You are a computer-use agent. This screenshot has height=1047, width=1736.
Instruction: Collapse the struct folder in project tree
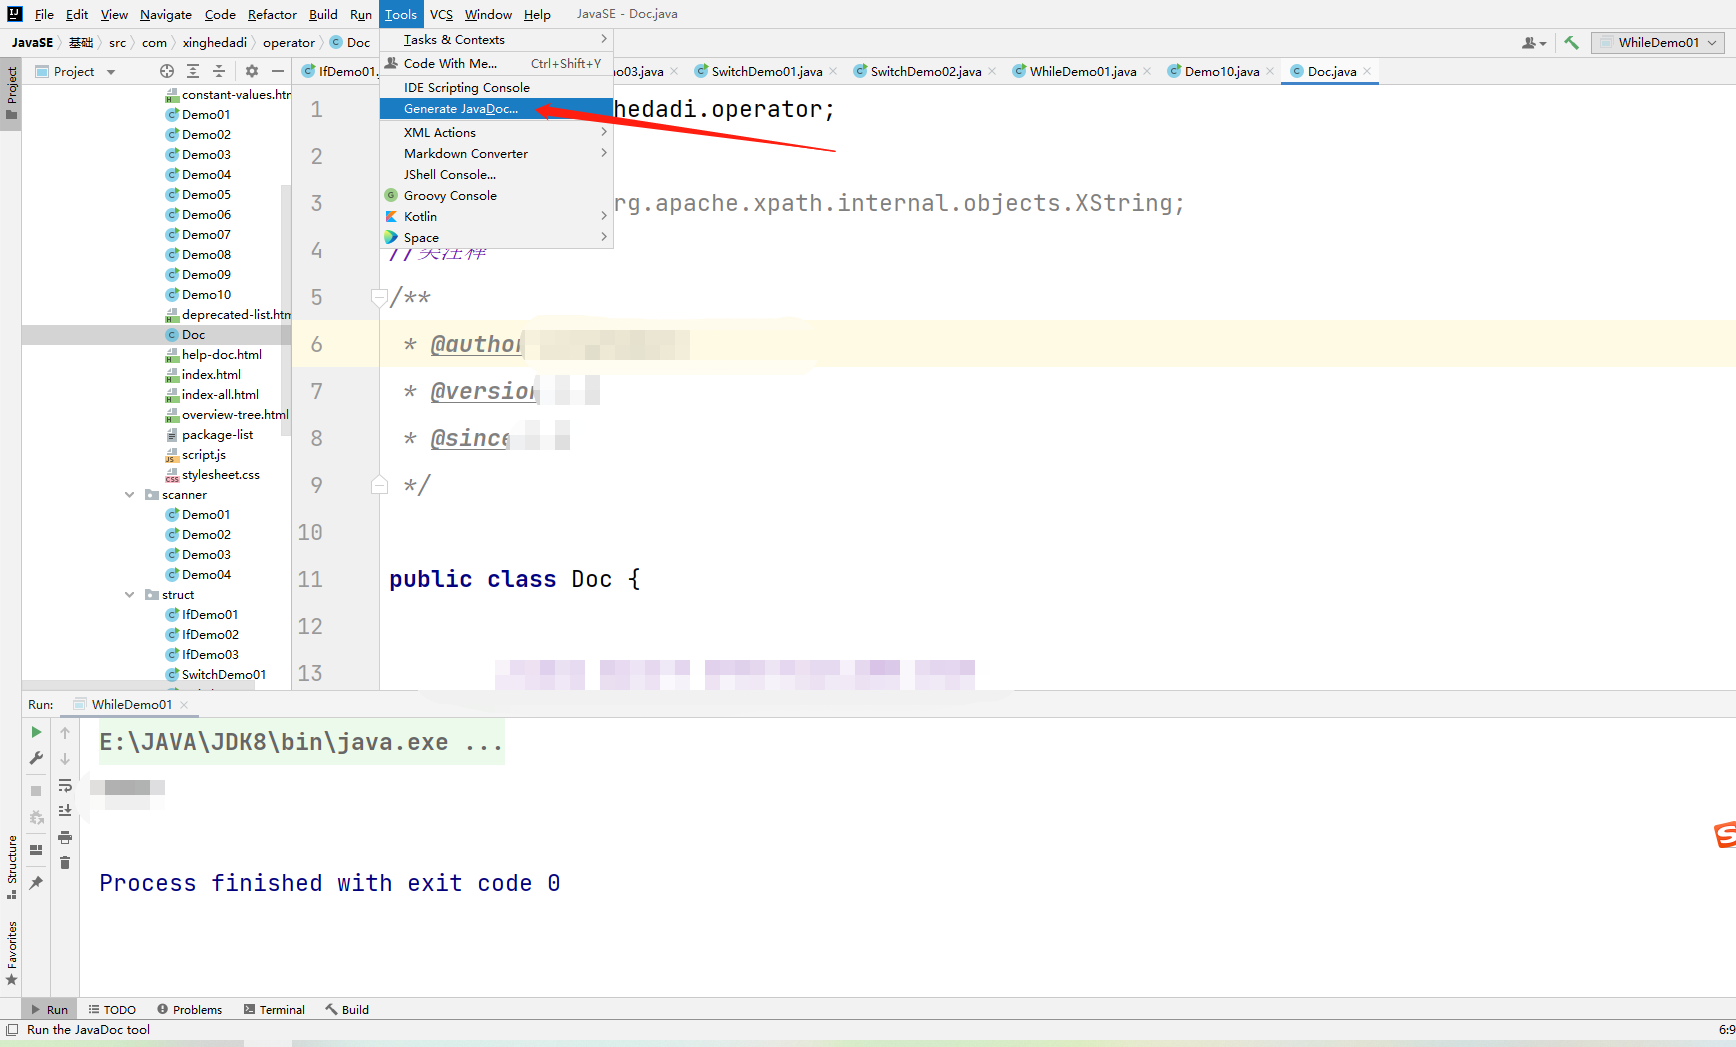coord(129,595)
